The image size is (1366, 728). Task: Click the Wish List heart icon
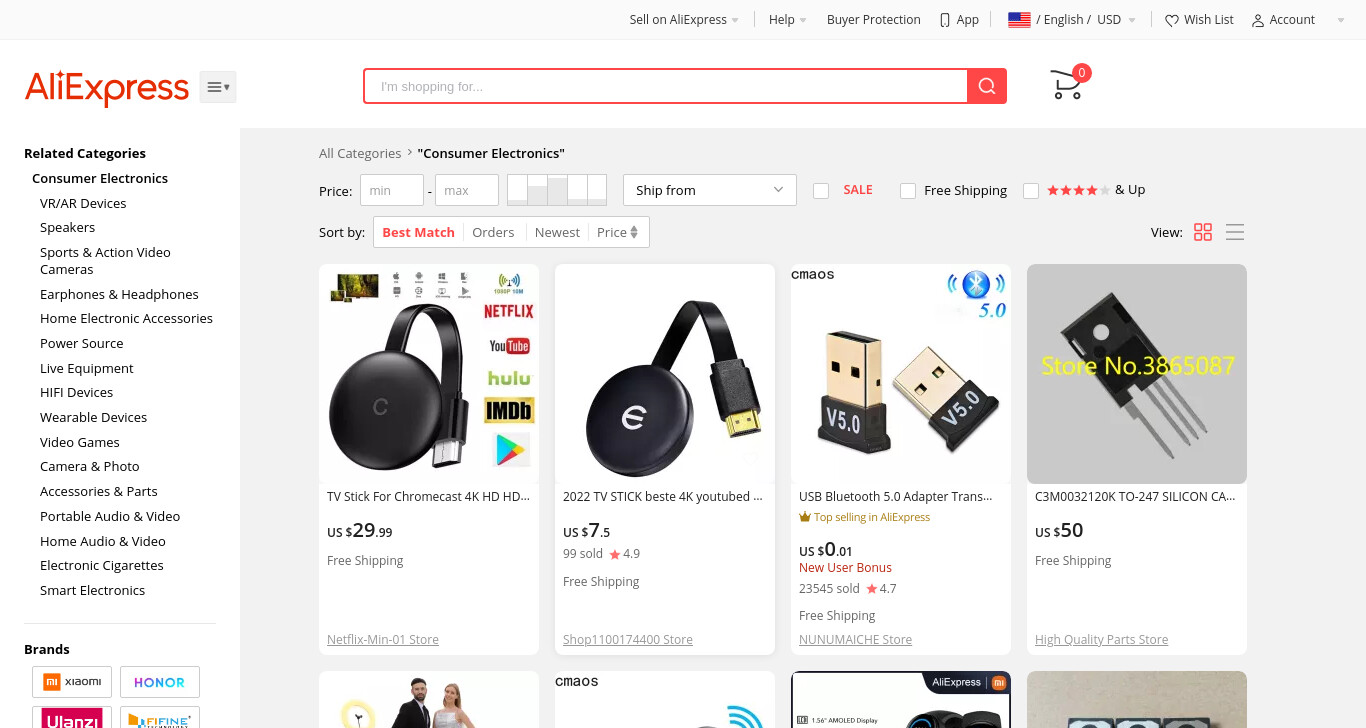click(1172, 20)
